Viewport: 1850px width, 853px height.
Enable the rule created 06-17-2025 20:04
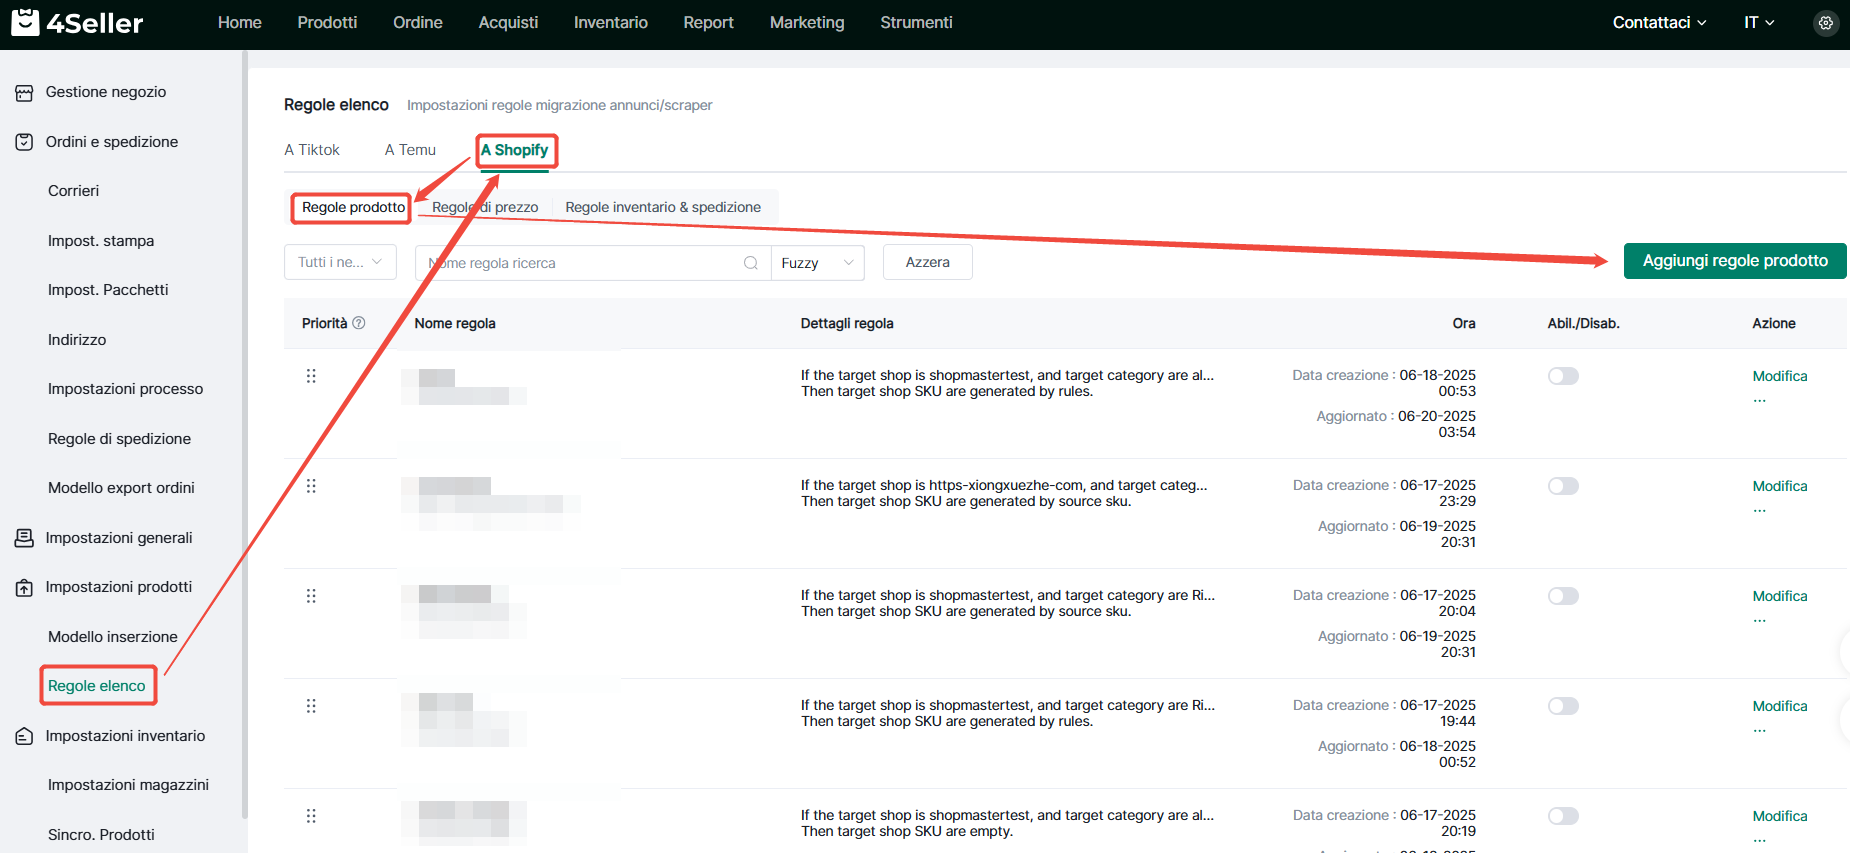(x=1563, y=596)
